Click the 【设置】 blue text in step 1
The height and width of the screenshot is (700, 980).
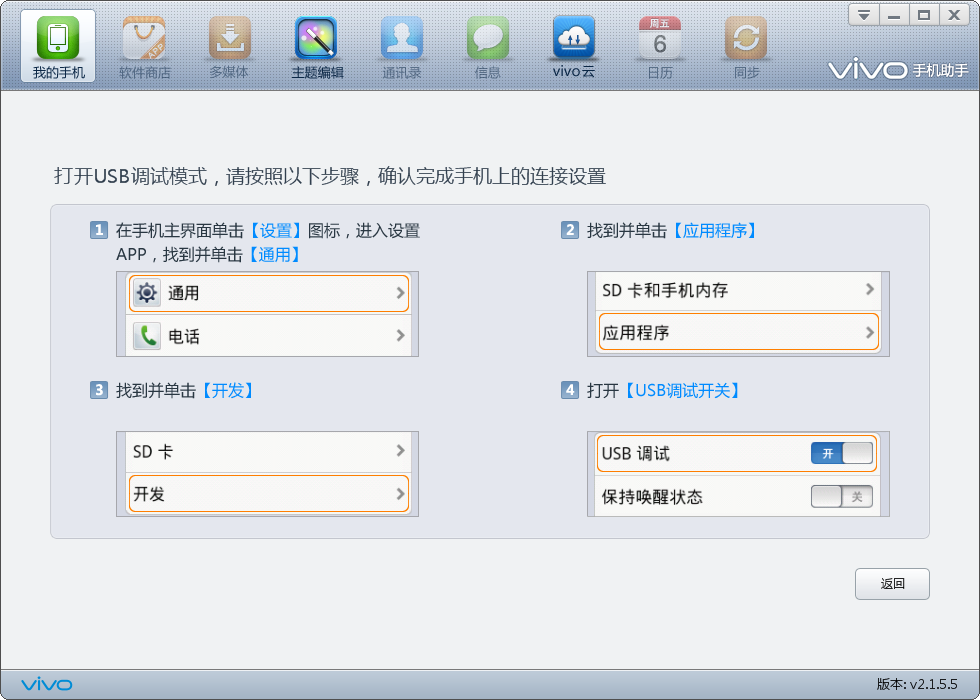276,231
